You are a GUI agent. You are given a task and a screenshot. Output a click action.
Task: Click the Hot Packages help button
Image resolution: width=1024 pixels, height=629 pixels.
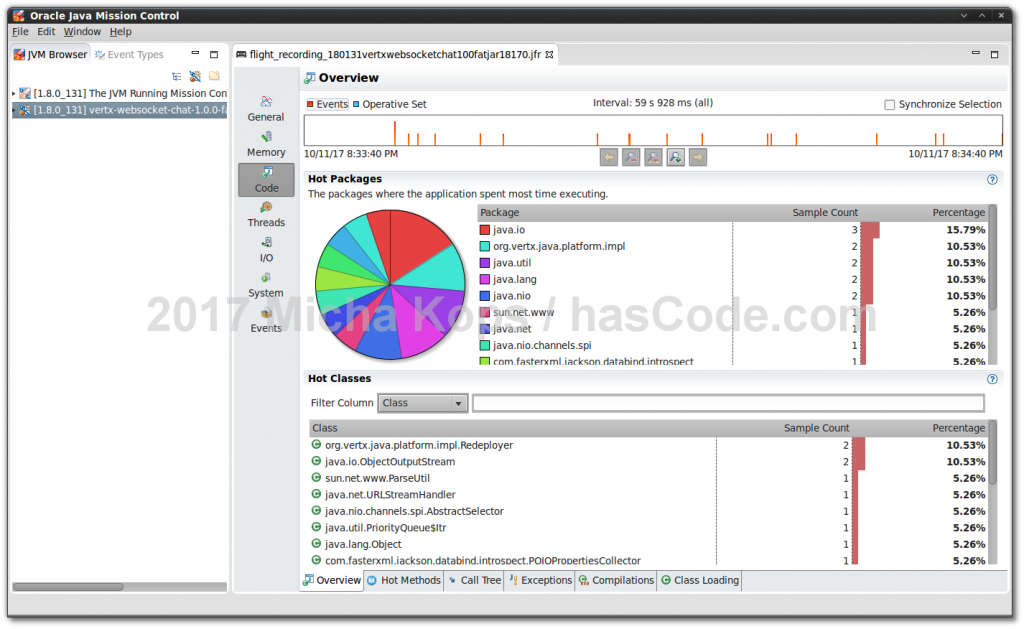pyautogui.click(x=992, y=178)
